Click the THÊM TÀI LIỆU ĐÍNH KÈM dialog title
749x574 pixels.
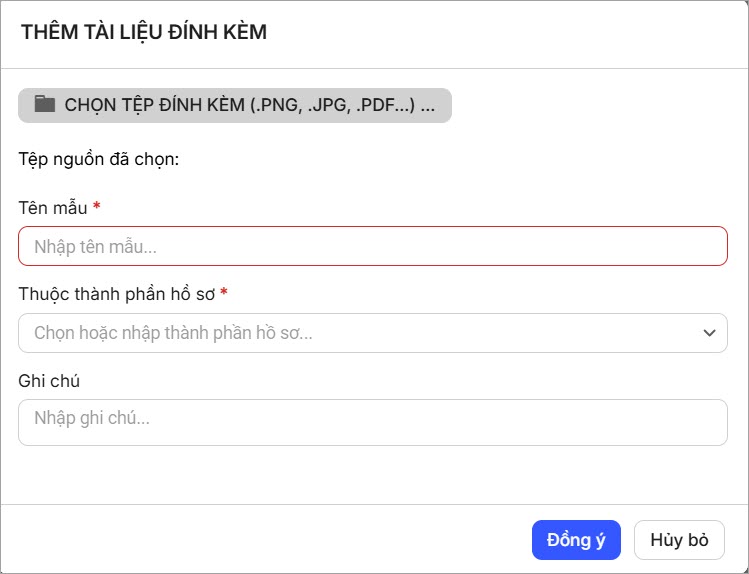(143, 32)
